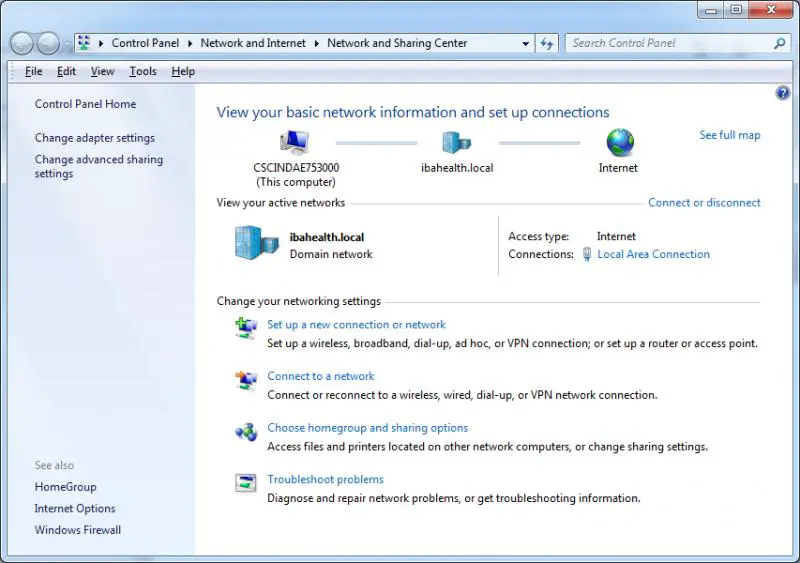This screenshot has width=800, height=563.
Task: Go back with the Back arrow button
Action: tap(22, 43)
